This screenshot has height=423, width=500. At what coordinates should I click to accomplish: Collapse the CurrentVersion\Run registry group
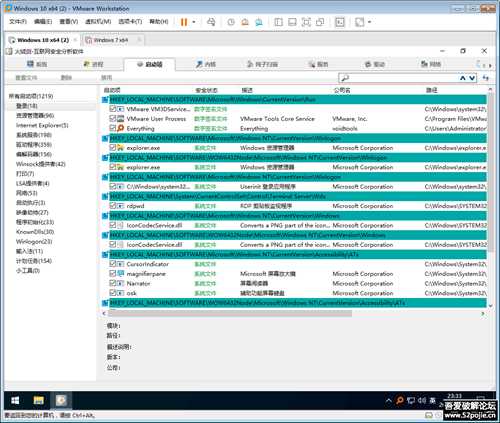[x=105, y=99]
